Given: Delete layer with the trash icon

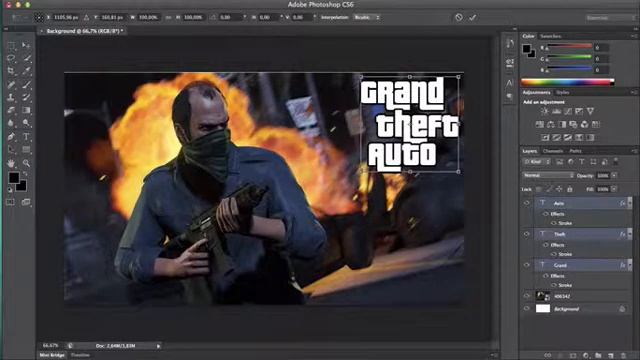Looking at the screenshot, I should pyautogui.click(x=623, y=356).
